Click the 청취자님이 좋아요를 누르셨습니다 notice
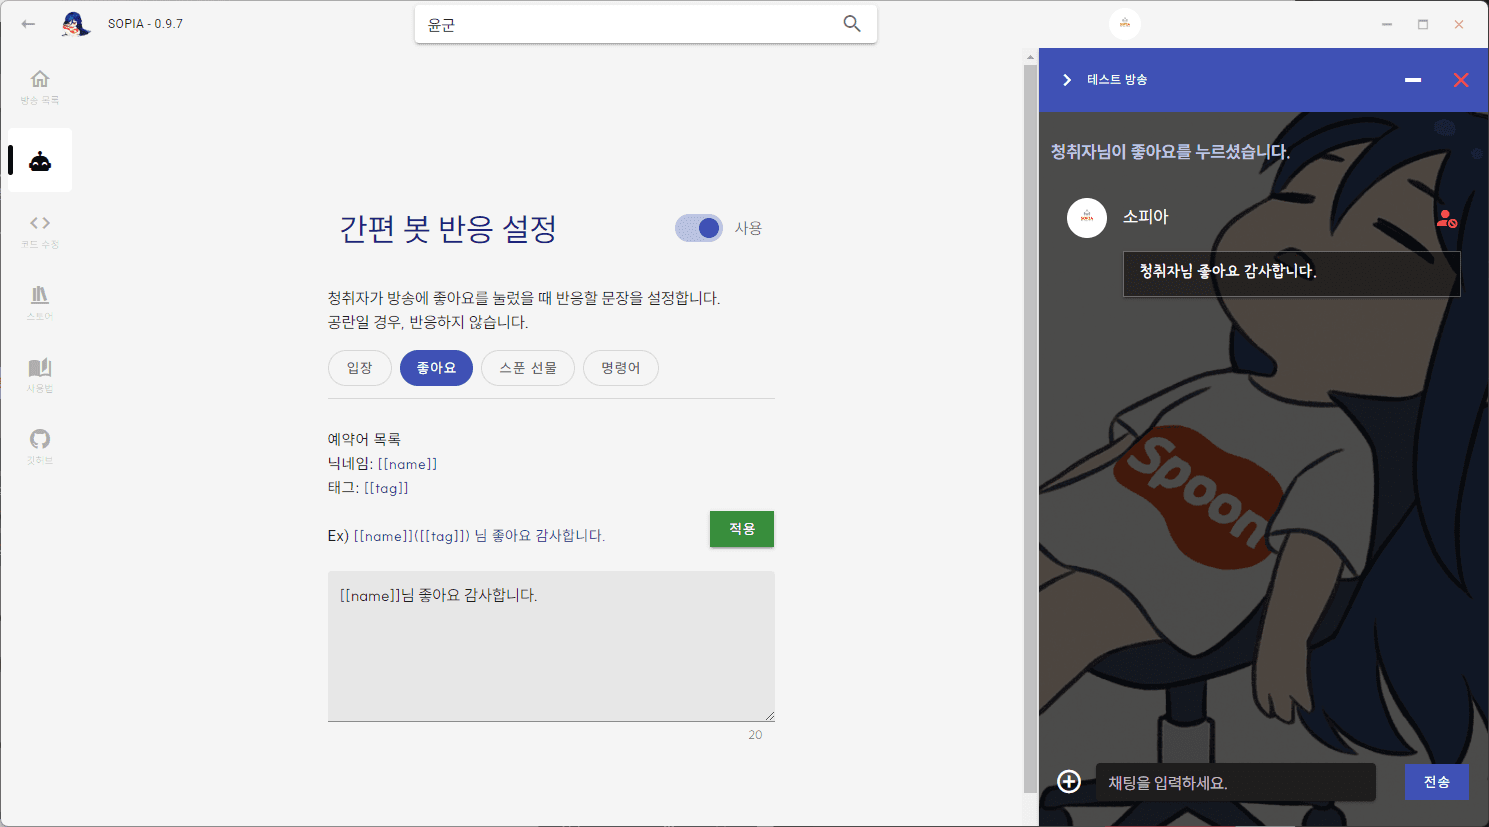Viewport: 1489px width, 827px height. [1170, 152]
